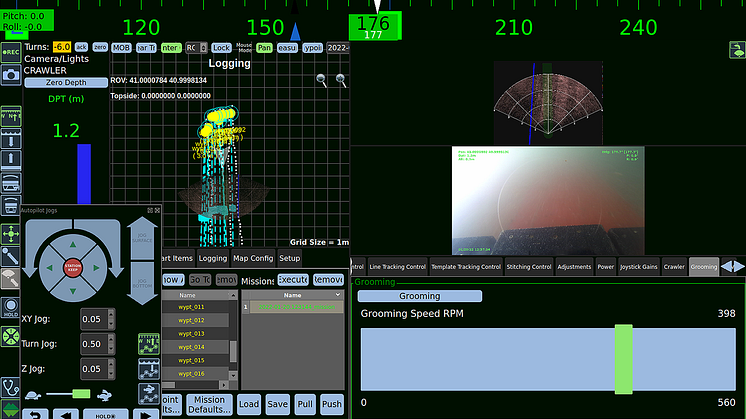746x419 pixels.
Task: Open the Setup tab
Action: click(289, 258)
